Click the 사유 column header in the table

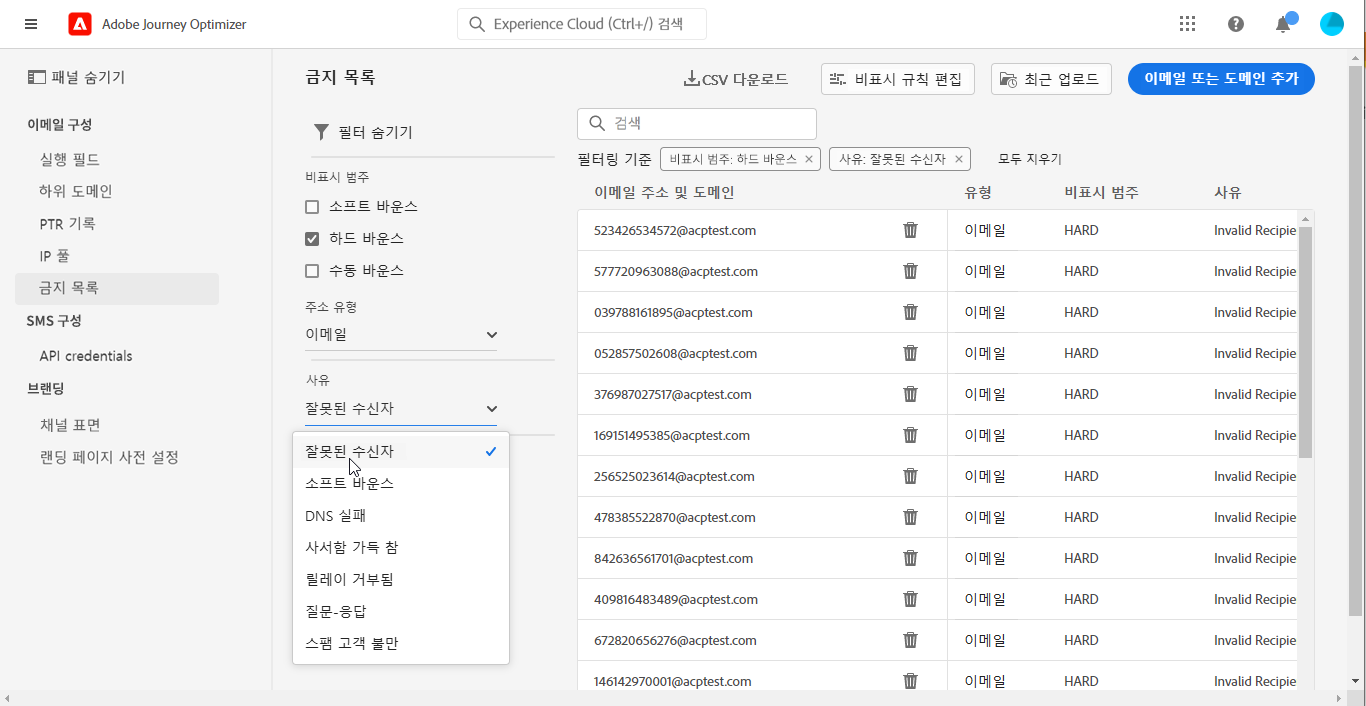pyautogui.click(x=1228, y=193)
